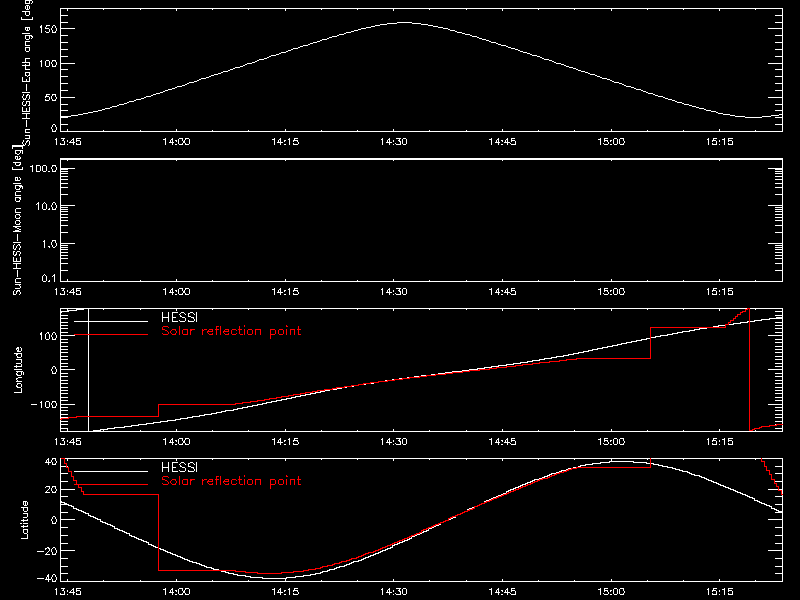Click 15:00 time label under Moon angle plot
The image size is (800, 600).
[611, 292]
